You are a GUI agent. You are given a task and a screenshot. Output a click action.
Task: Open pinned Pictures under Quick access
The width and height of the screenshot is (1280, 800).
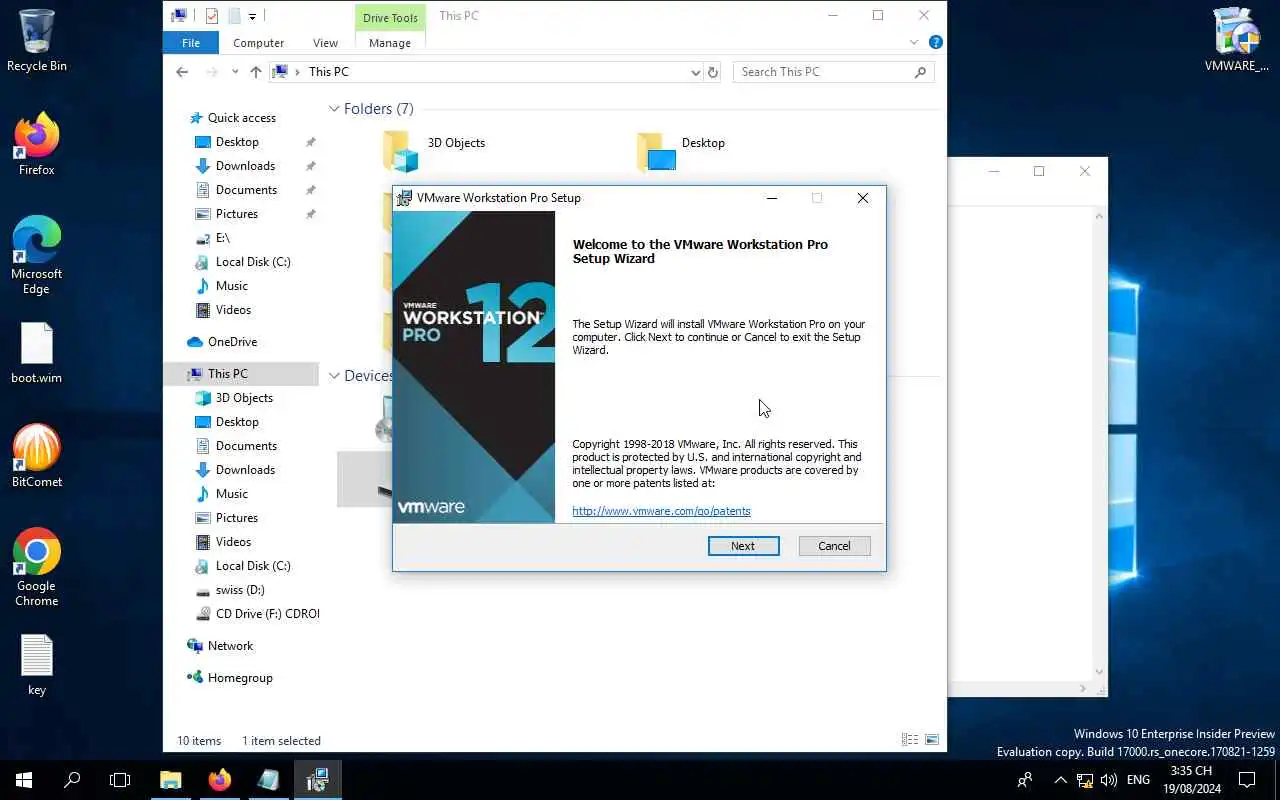[237, 214]
